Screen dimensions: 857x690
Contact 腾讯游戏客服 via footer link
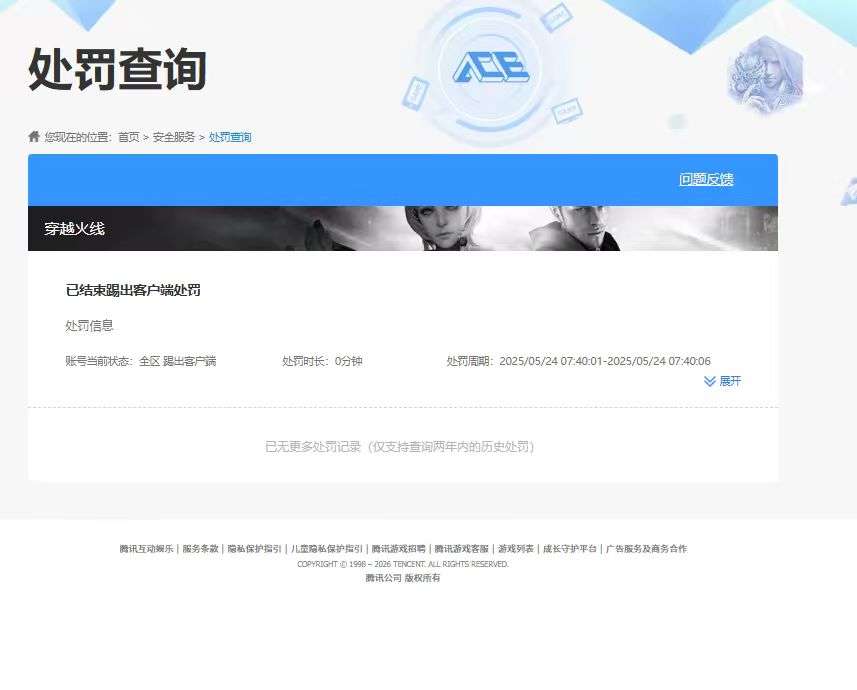(462, 548)
